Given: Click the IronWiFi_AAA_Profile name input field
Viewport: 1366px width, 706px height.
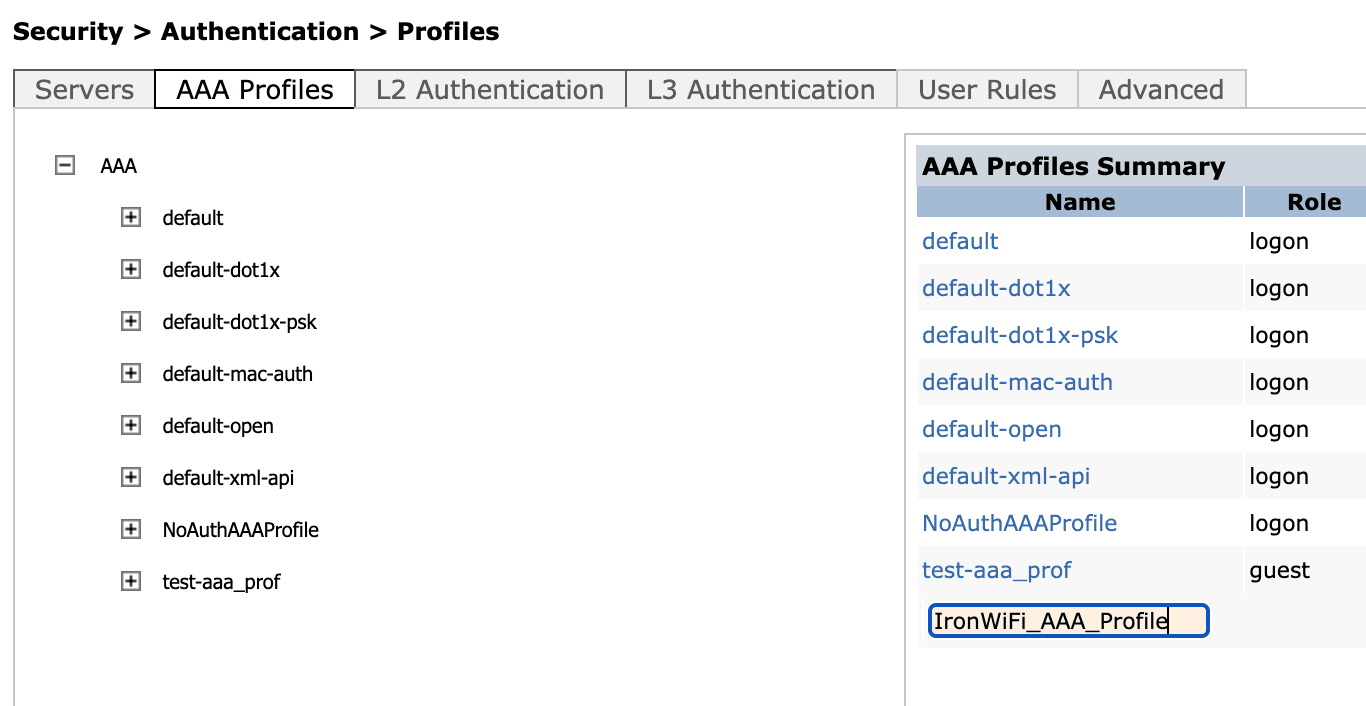Looking at the screenshot, I should click(1068, 621).
